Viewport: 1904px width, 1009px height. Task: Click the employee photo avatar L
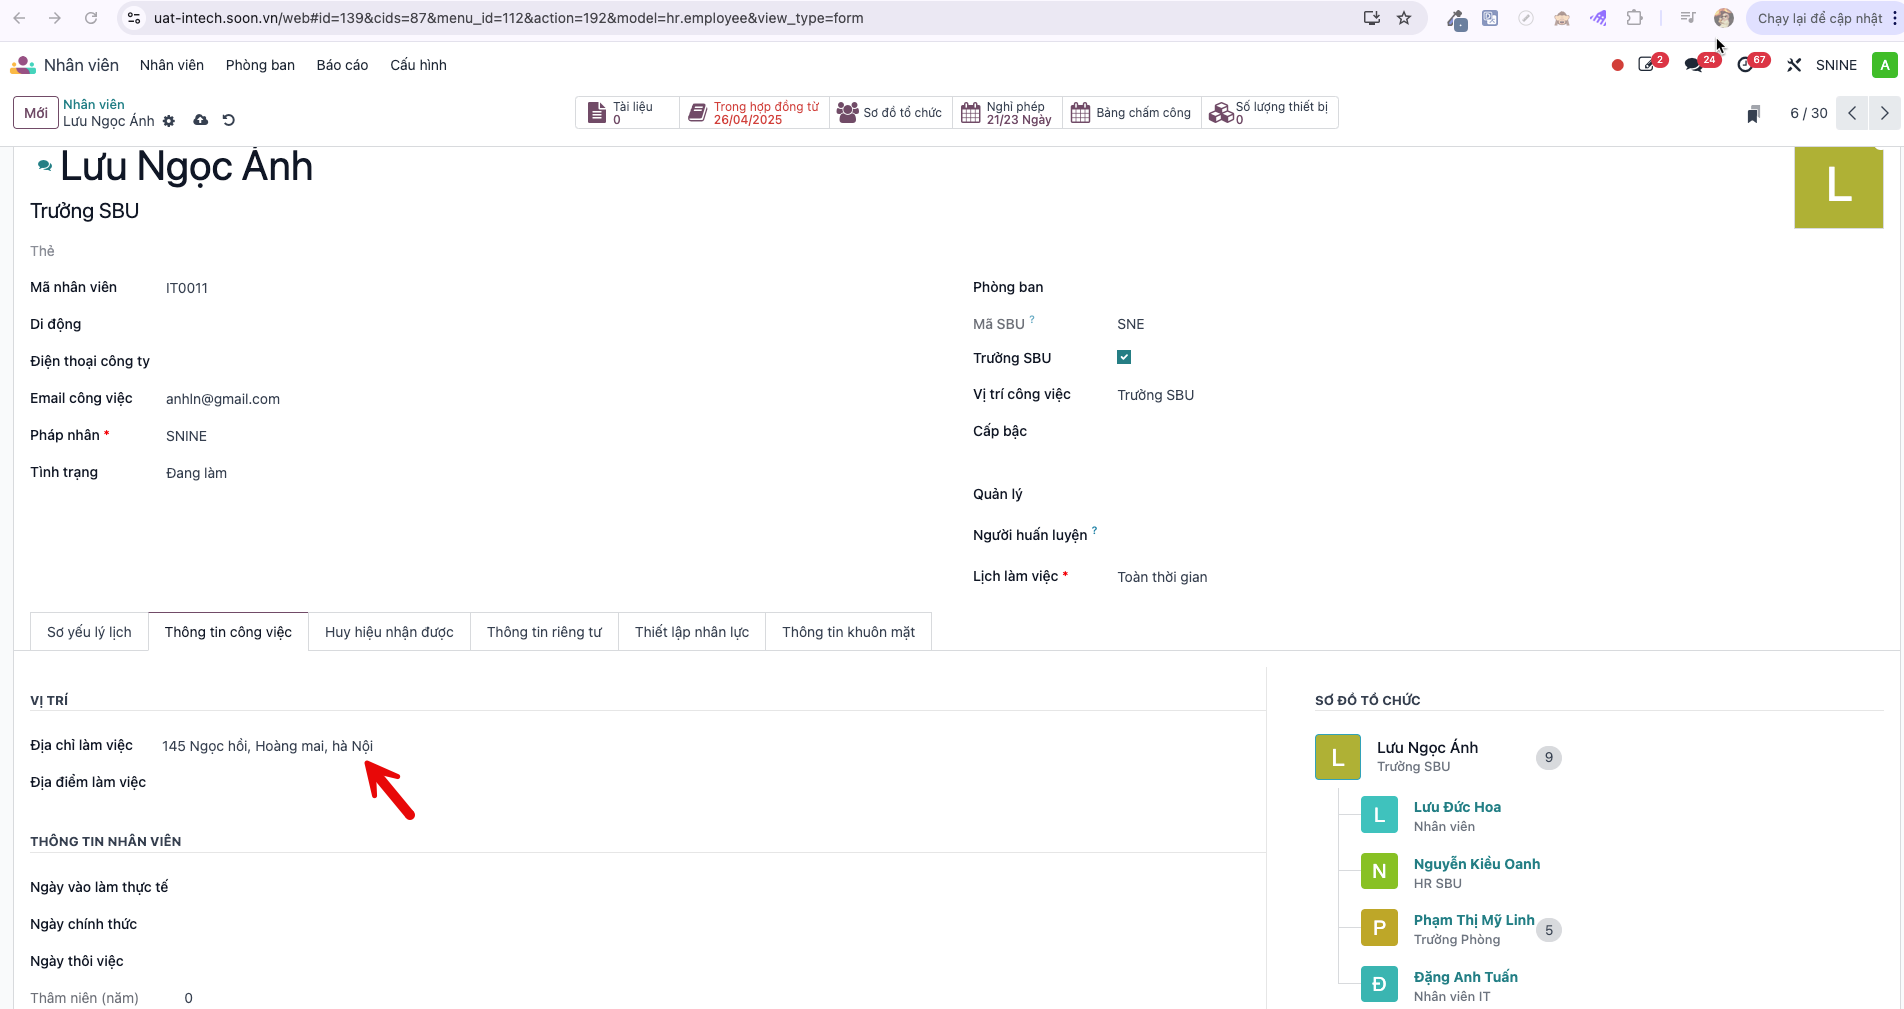(x=1839, y=187)
